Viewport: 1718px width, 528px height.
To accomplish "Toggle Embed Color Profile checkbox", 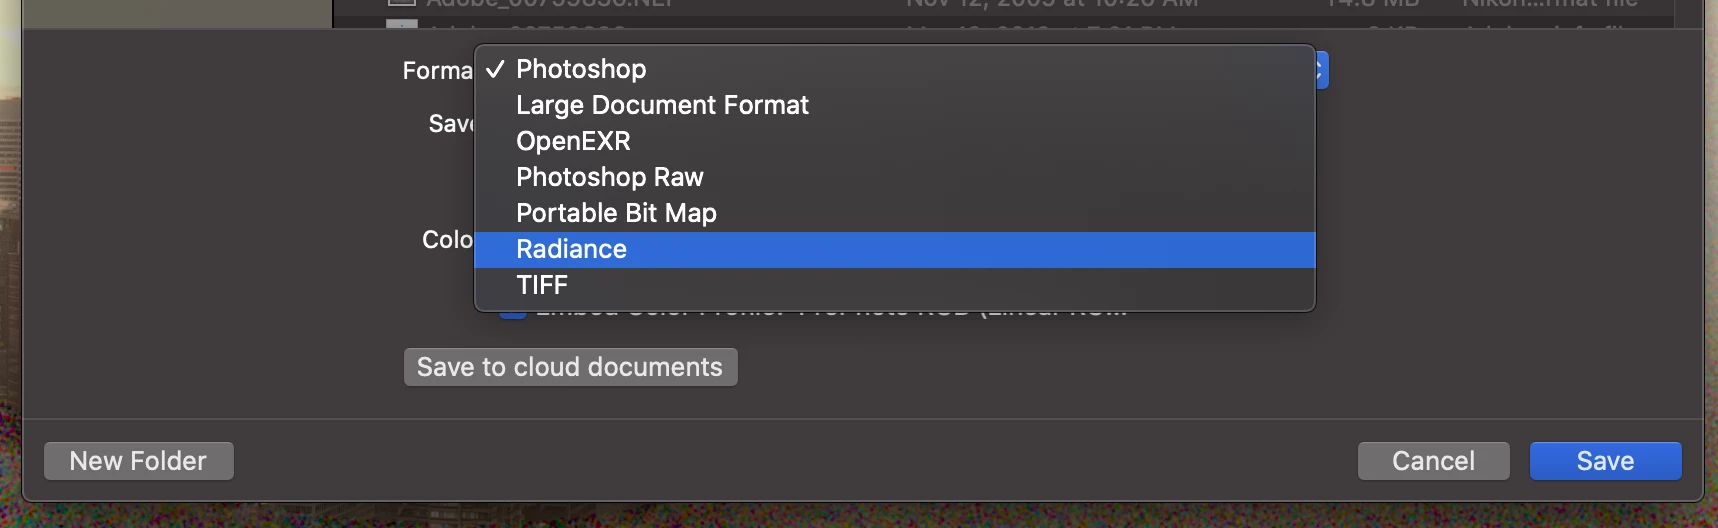I will pos(513,313).
